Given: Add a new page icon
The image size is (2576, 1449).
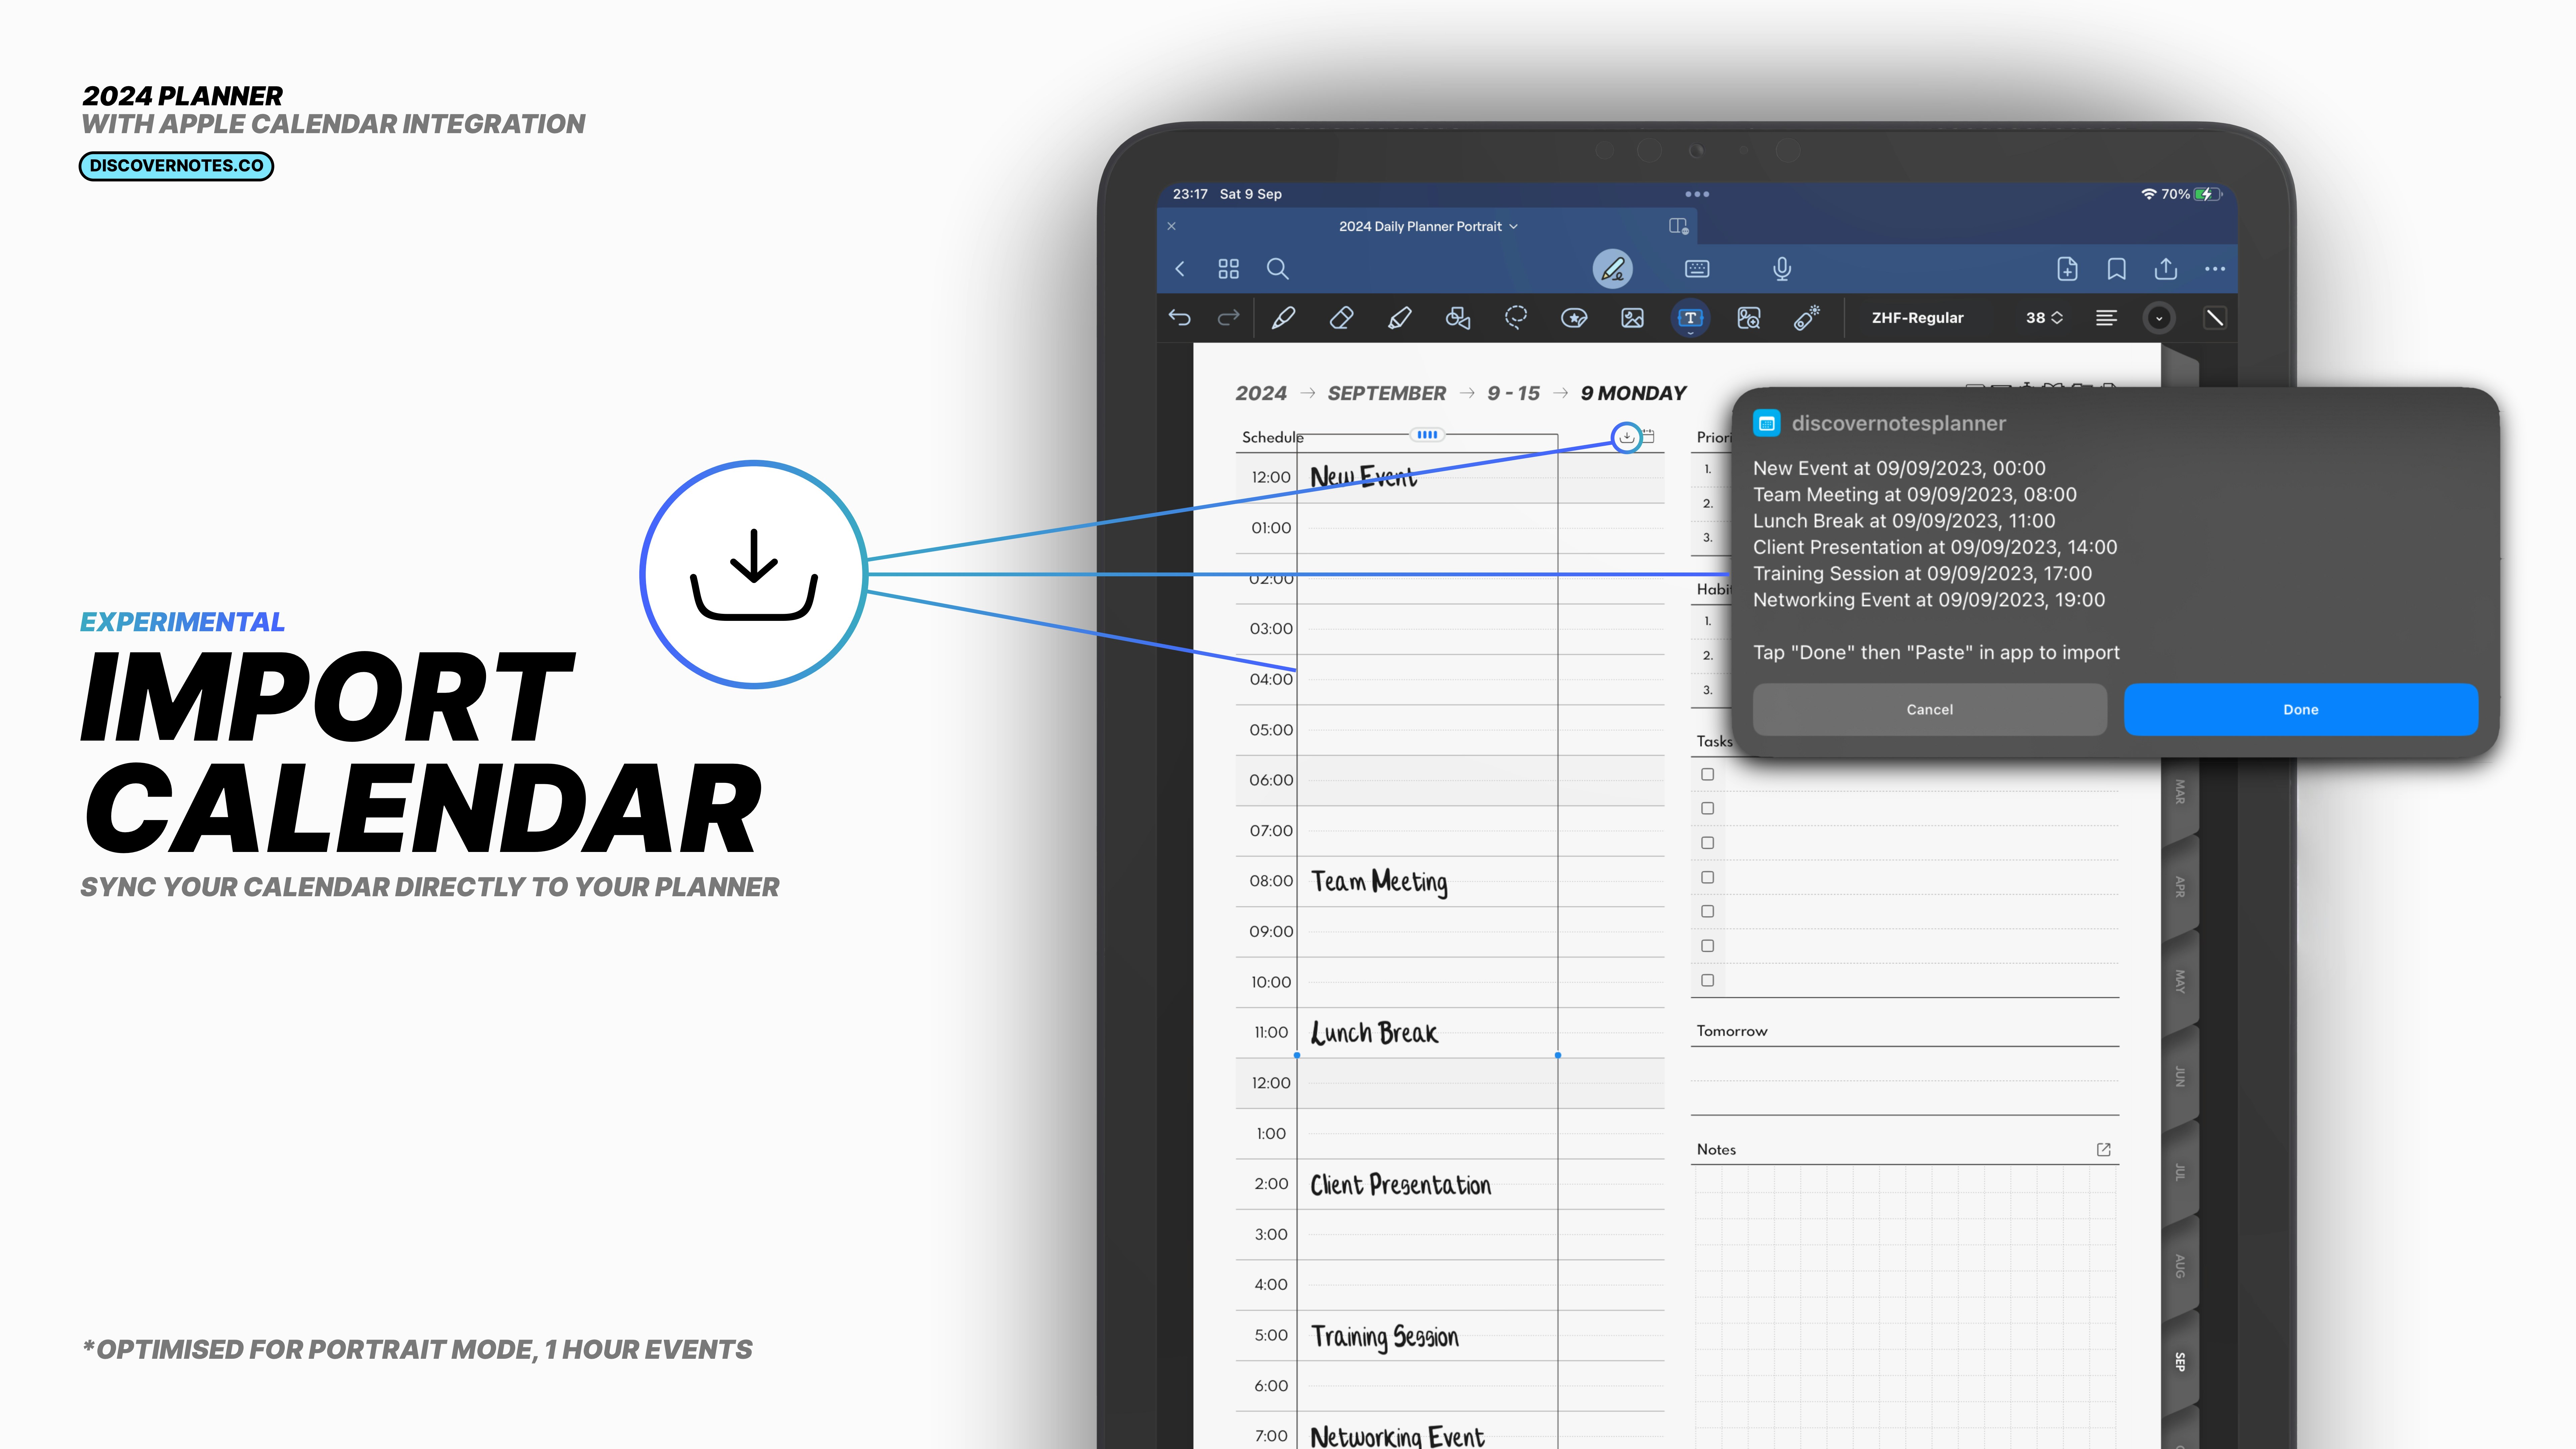Looking at the screenshot, I should click(x=2067, y=269).
